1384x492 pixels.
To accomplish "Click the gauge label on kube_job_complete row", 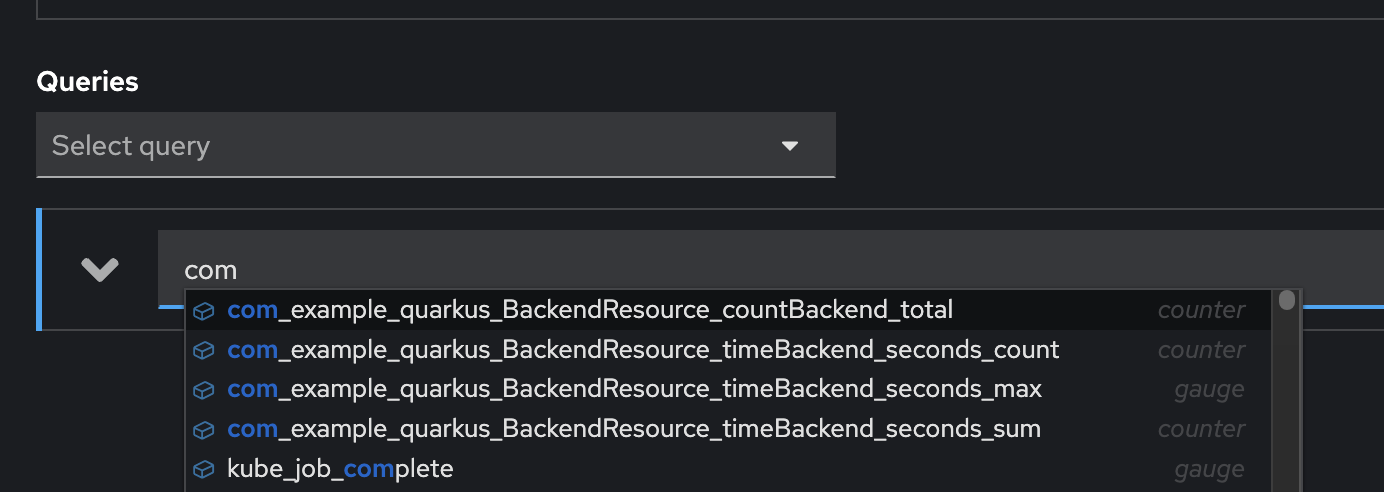I will (x=1209, y=469).
